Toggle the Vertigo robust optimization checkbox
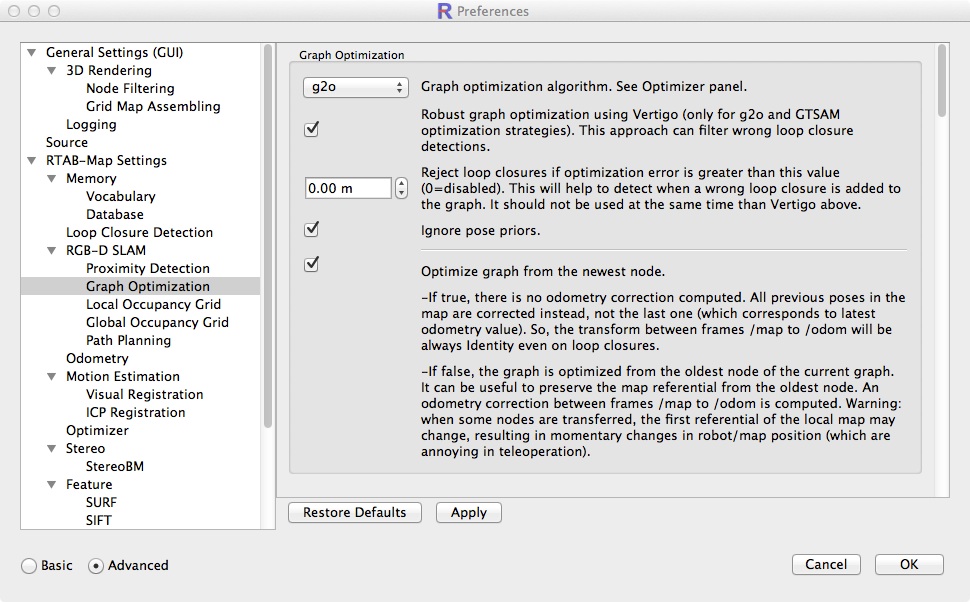The image size is (970, 602). point(311,128)
